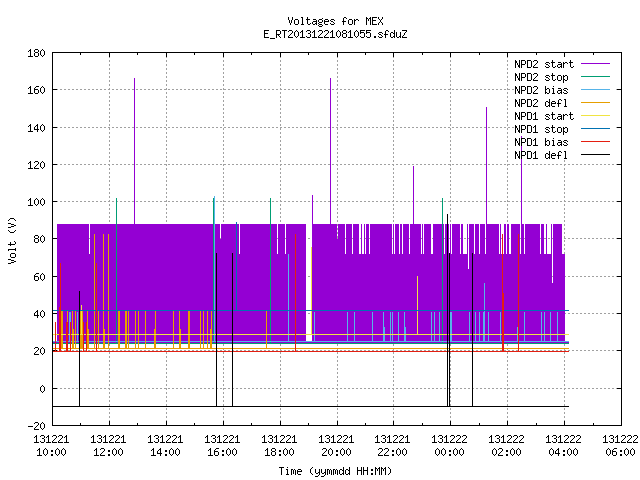Click the x-axis label 131221 14:00

click(x=165, y=446)
